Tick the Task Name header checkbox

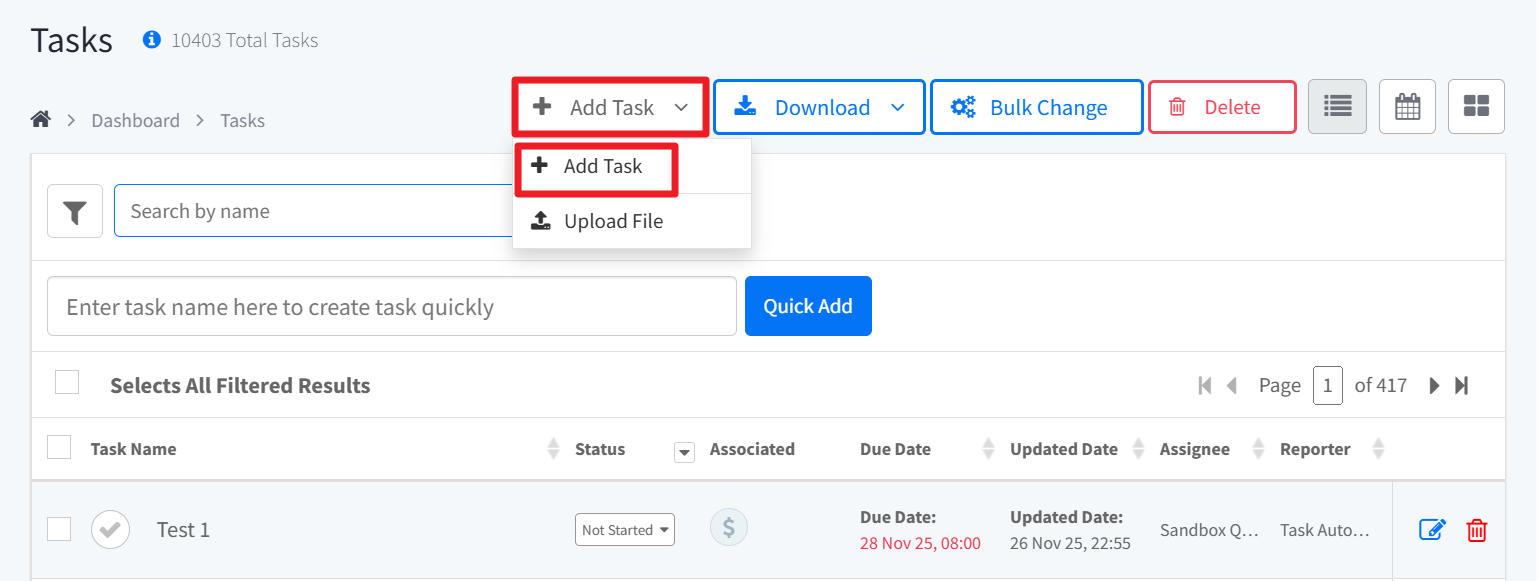(59, 447)
